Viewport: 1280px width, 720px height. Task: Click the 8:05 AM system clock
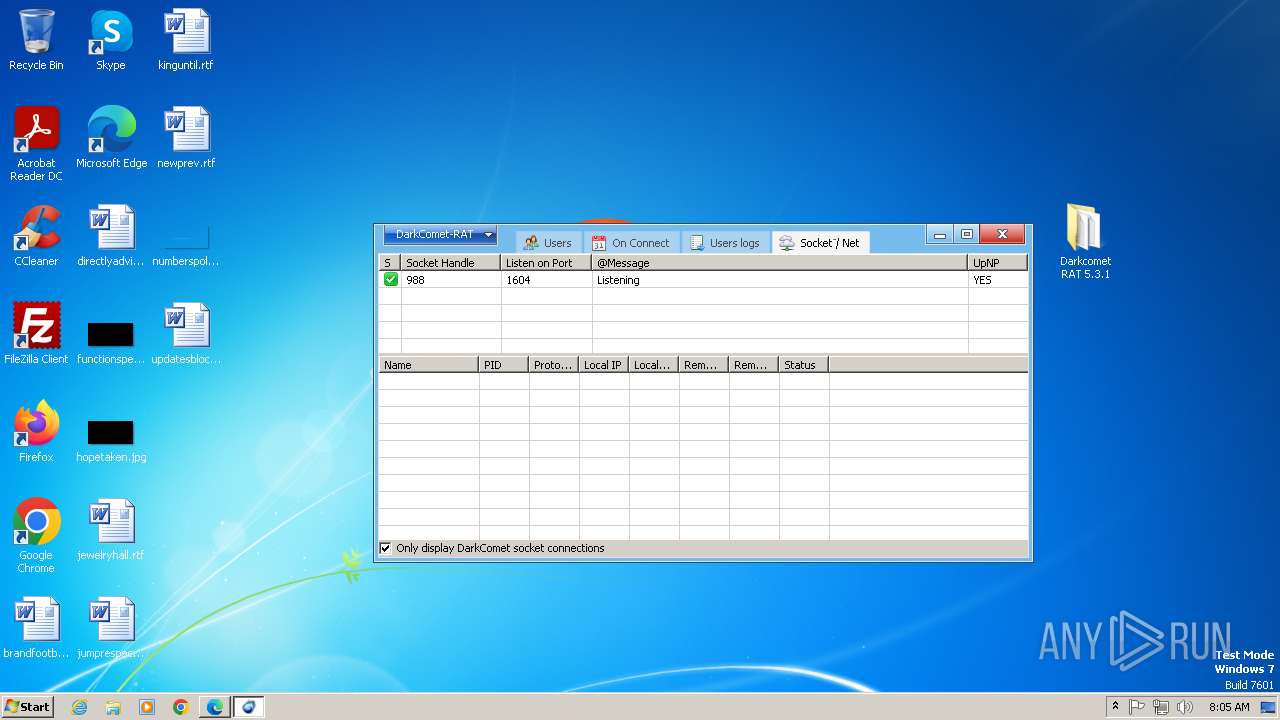click(1229, 707)
